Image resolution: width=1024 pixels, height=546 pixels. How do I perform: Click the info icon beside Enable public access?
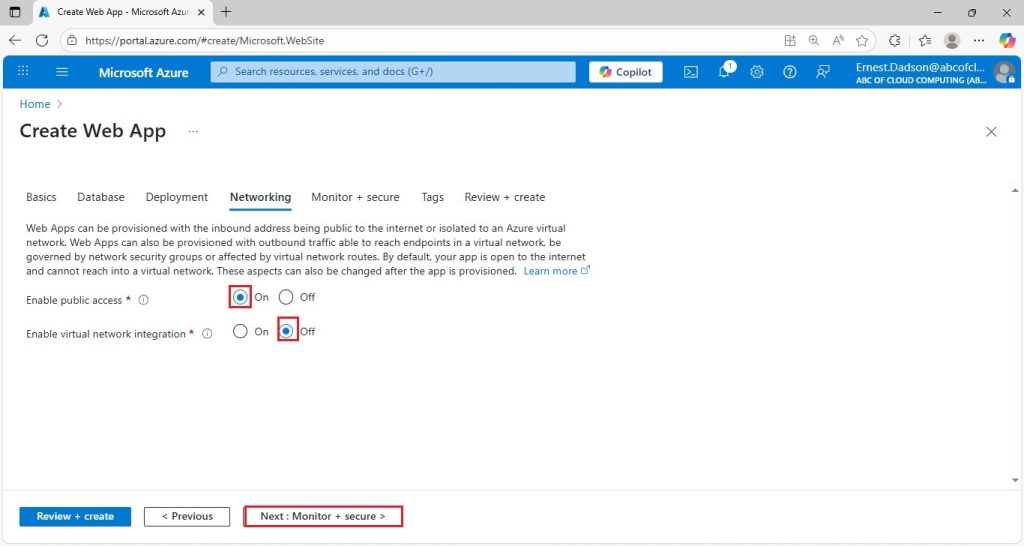[x=144, y=300]
